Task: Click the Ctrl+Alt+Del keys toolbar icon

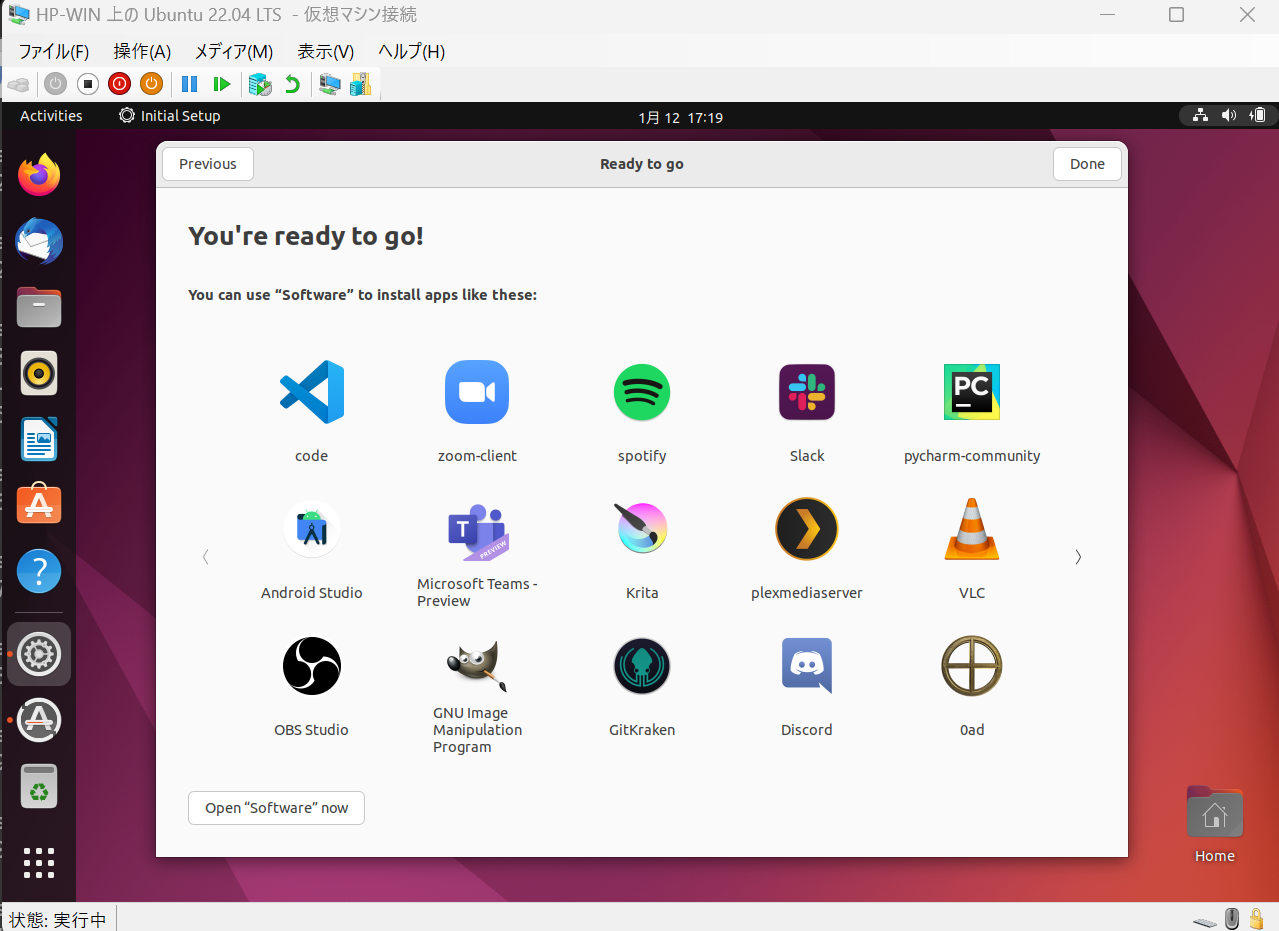Action: [x=19, y=84]
